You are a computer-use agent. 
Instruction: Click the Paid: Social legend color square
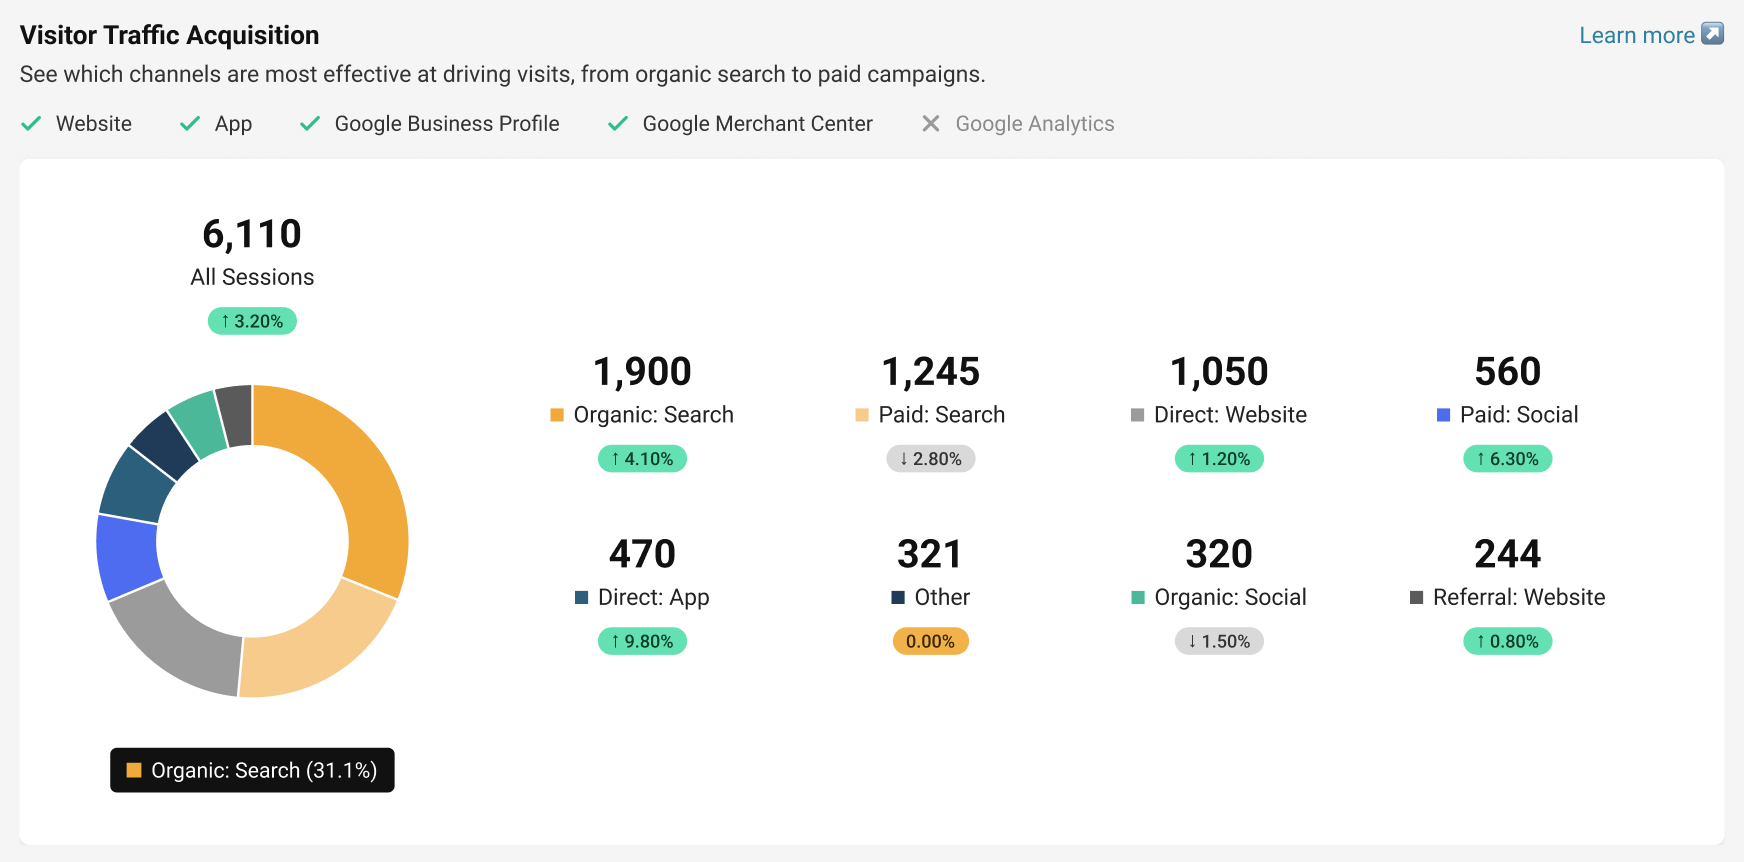[x=1443, y=415]
